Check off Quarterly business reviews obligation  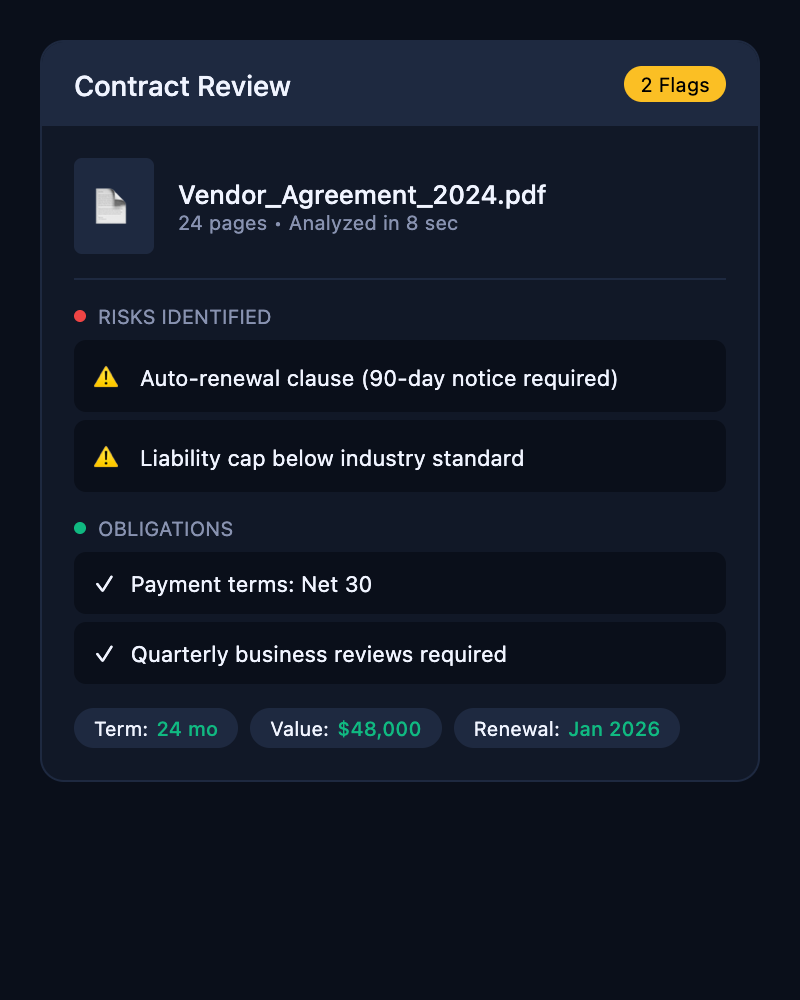[400, 653]
